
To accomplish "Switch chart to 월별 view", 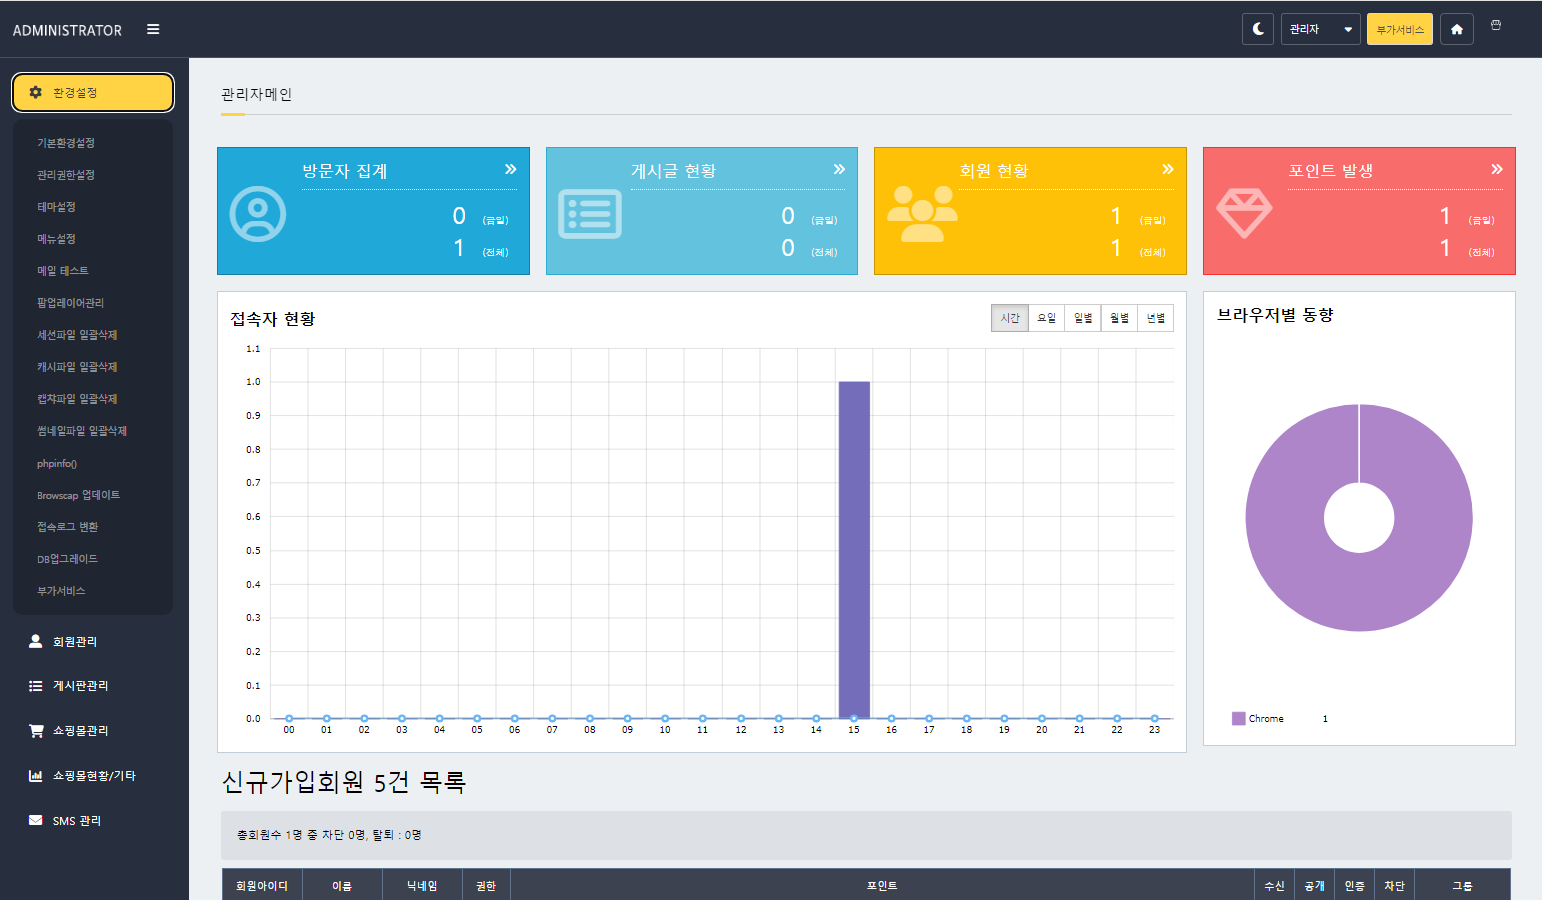I will point(1119,318).
